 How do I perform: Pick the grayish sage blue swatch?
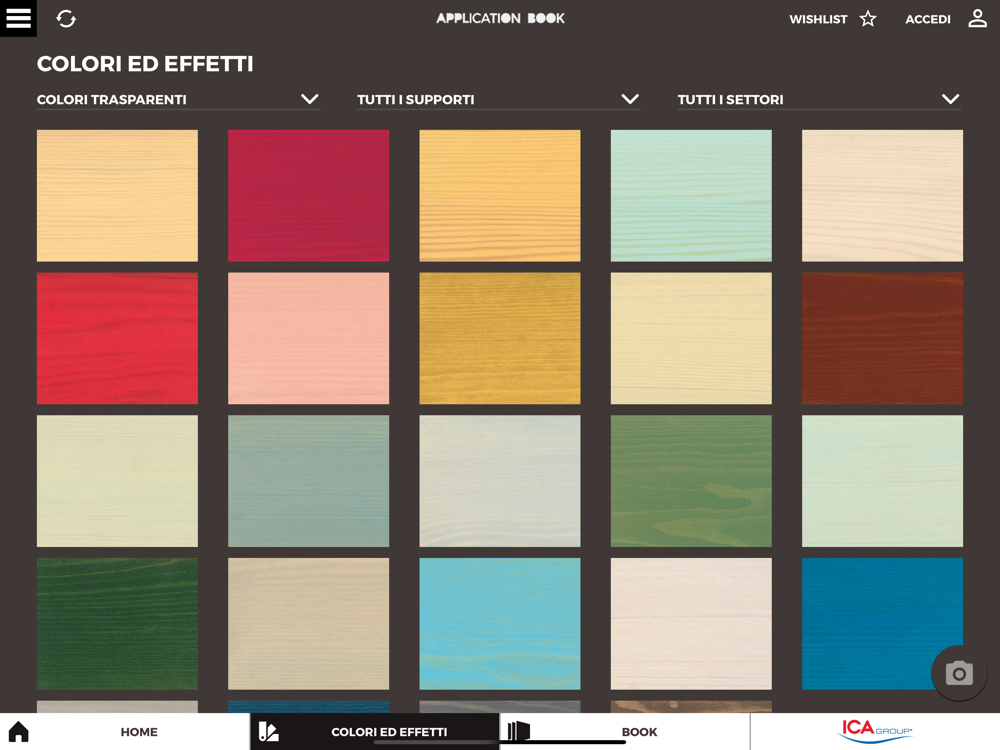tap(309, 482)
